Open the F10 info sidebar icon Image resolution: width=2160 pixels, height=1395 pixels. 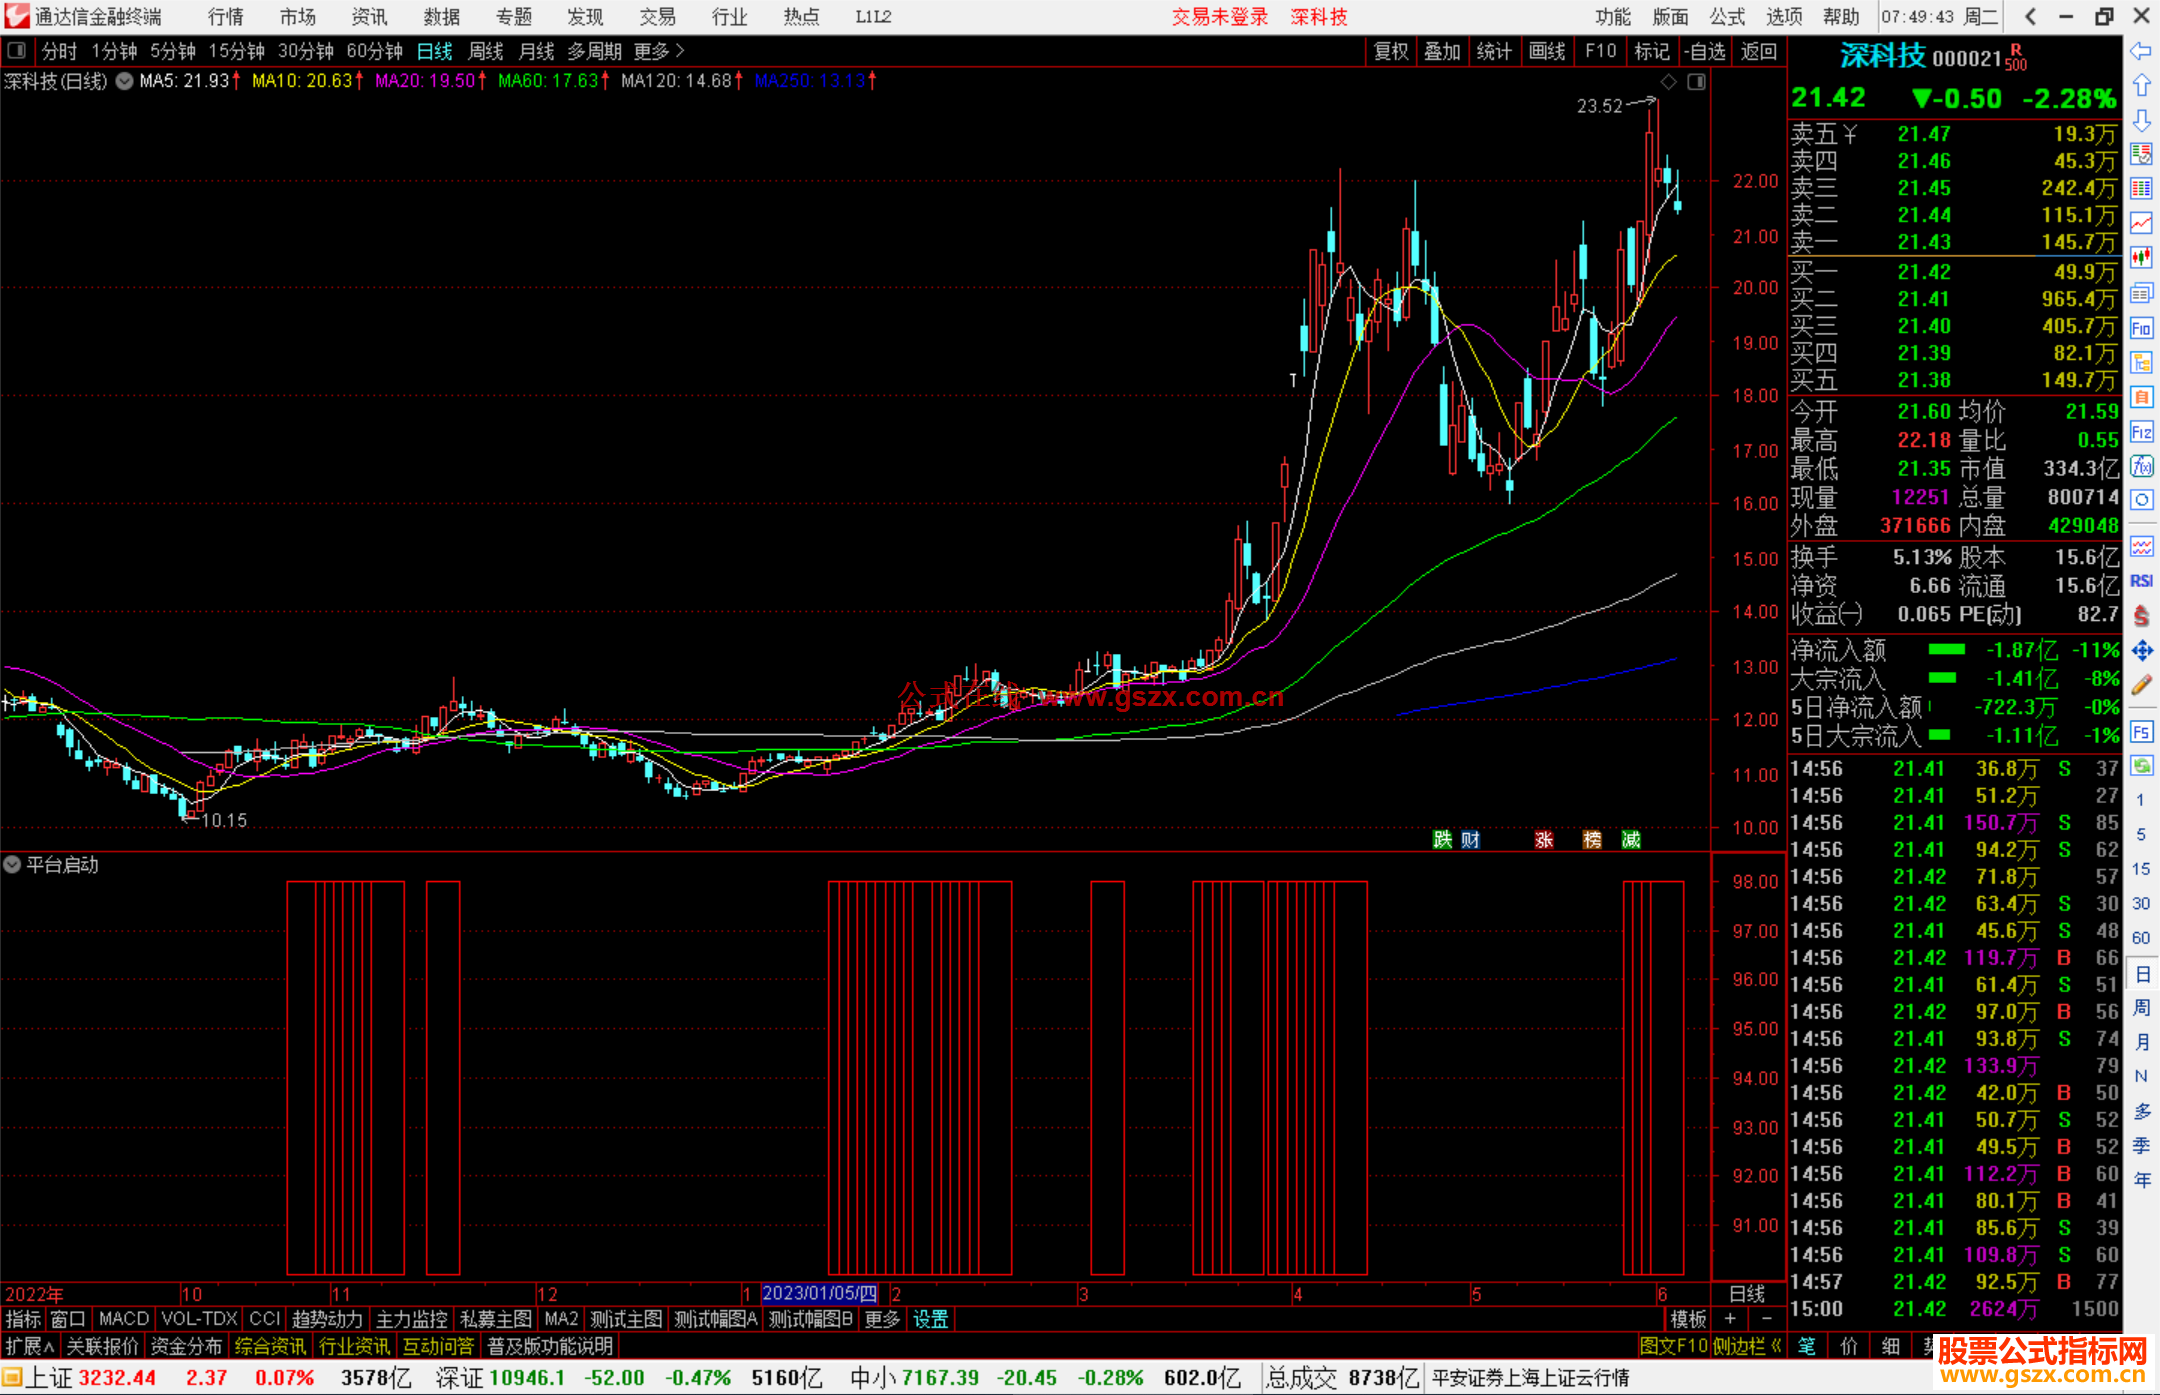2141,328
